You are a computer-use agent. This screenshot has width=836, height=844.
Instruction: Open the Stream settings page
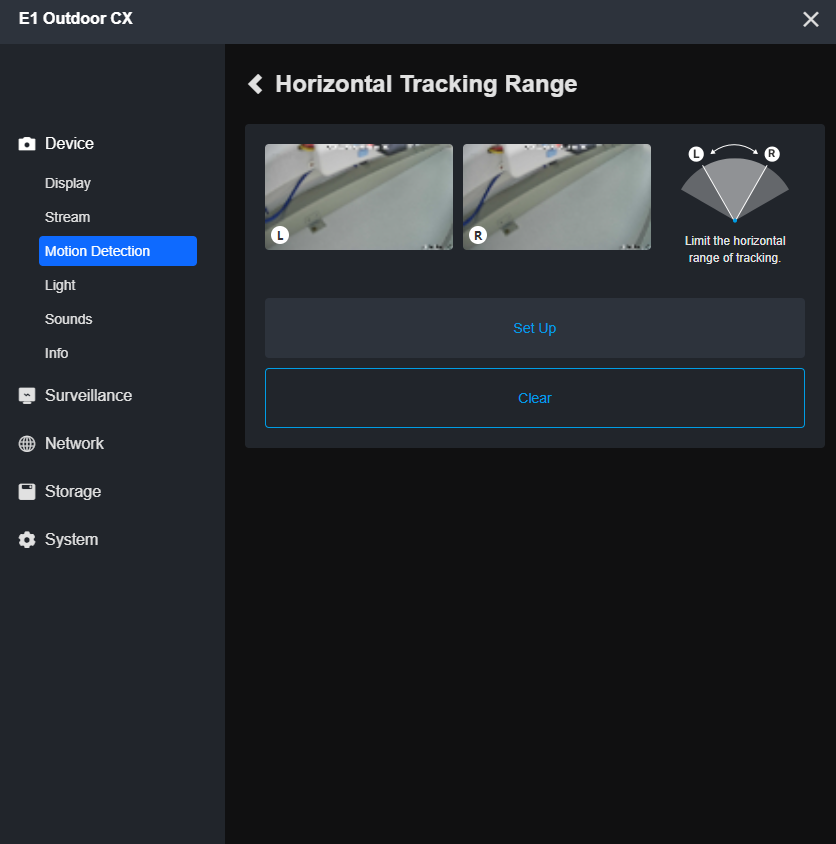click(x=67, y=217)
